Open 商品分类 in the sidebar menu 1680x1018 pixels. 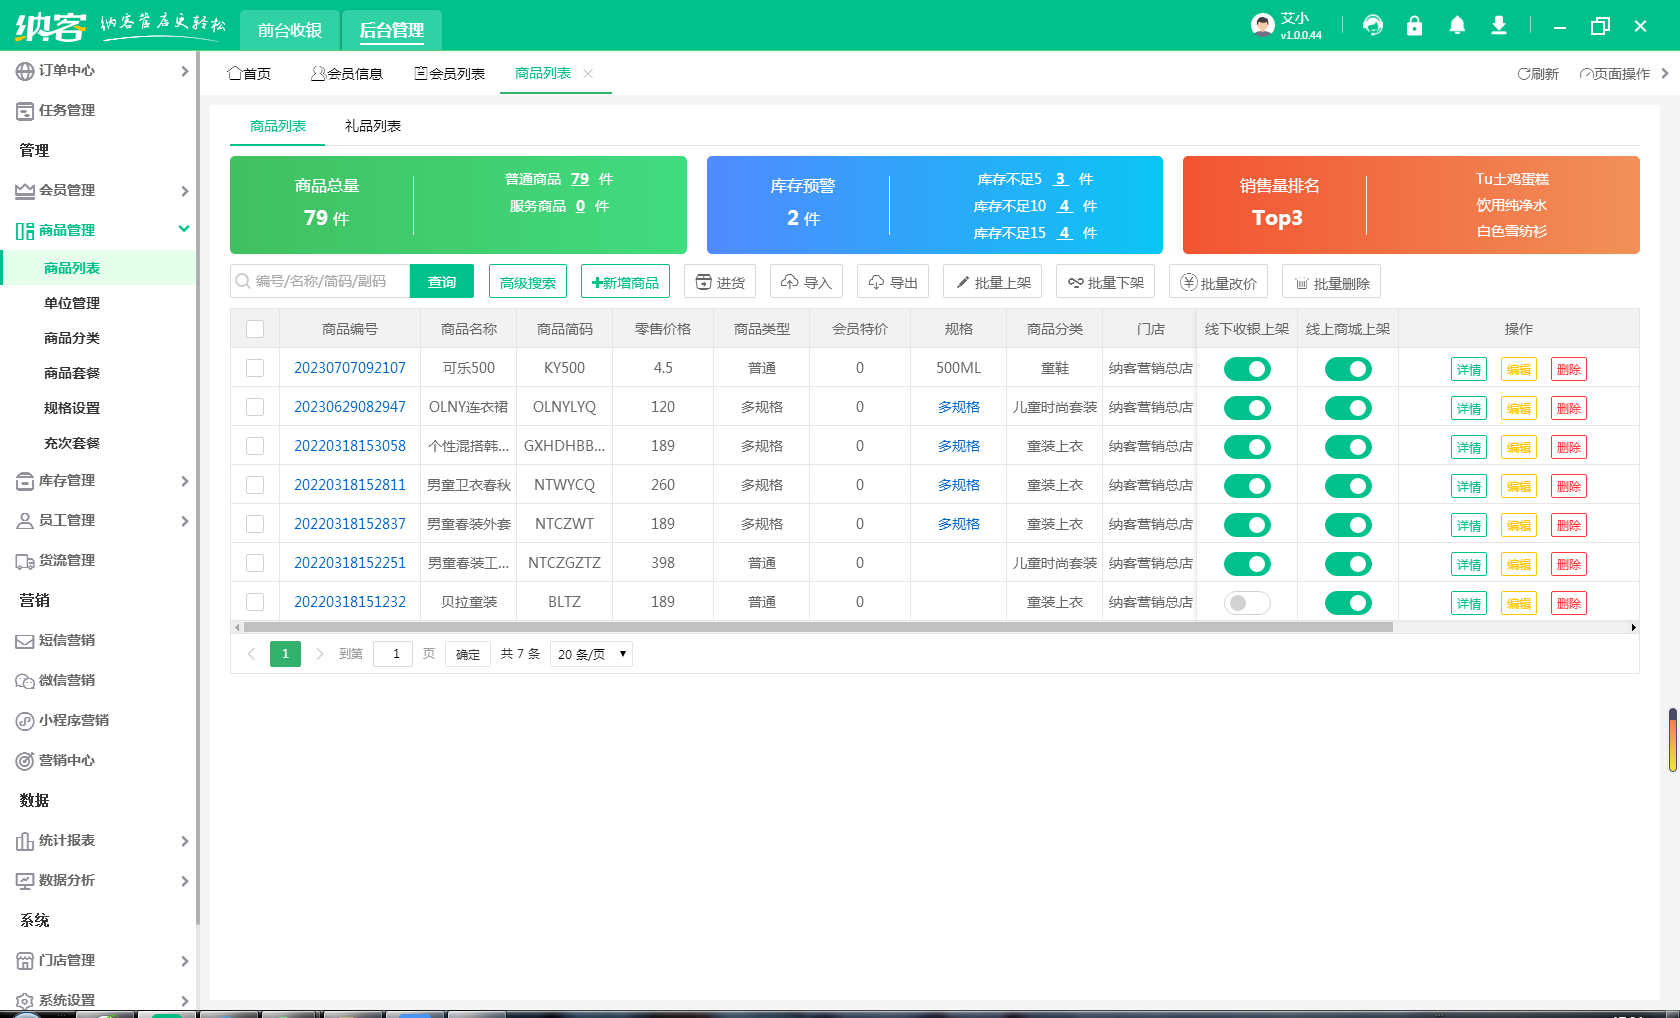(x=72, y=338)
